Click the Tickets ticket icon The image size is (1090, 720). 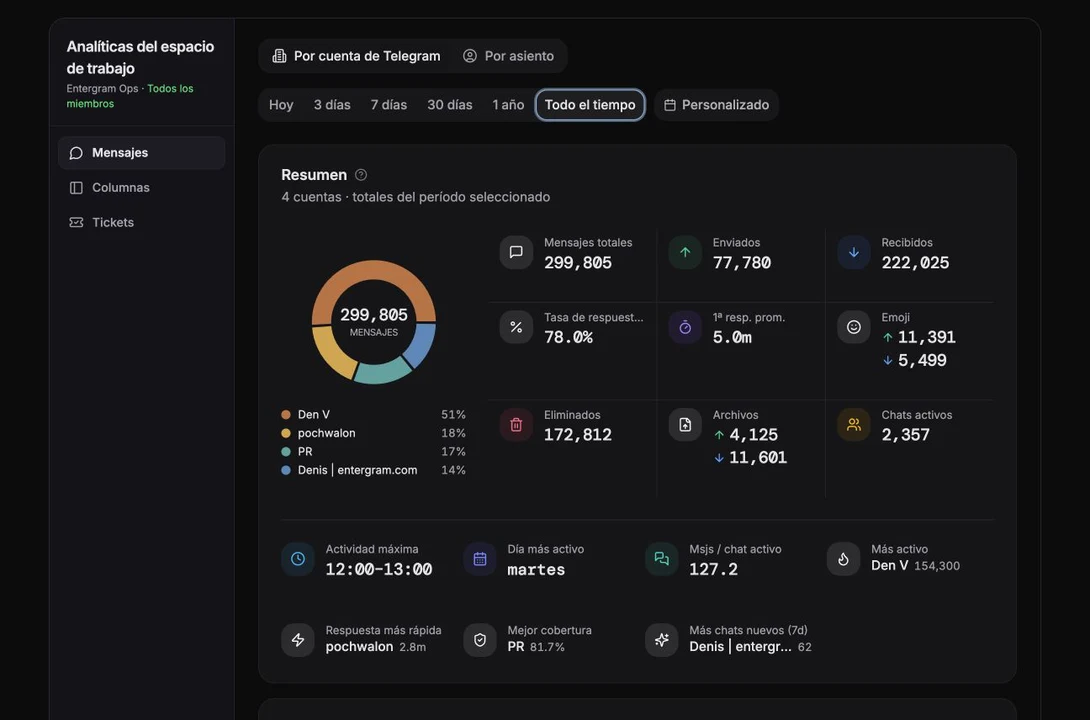[x=76, y=222]
